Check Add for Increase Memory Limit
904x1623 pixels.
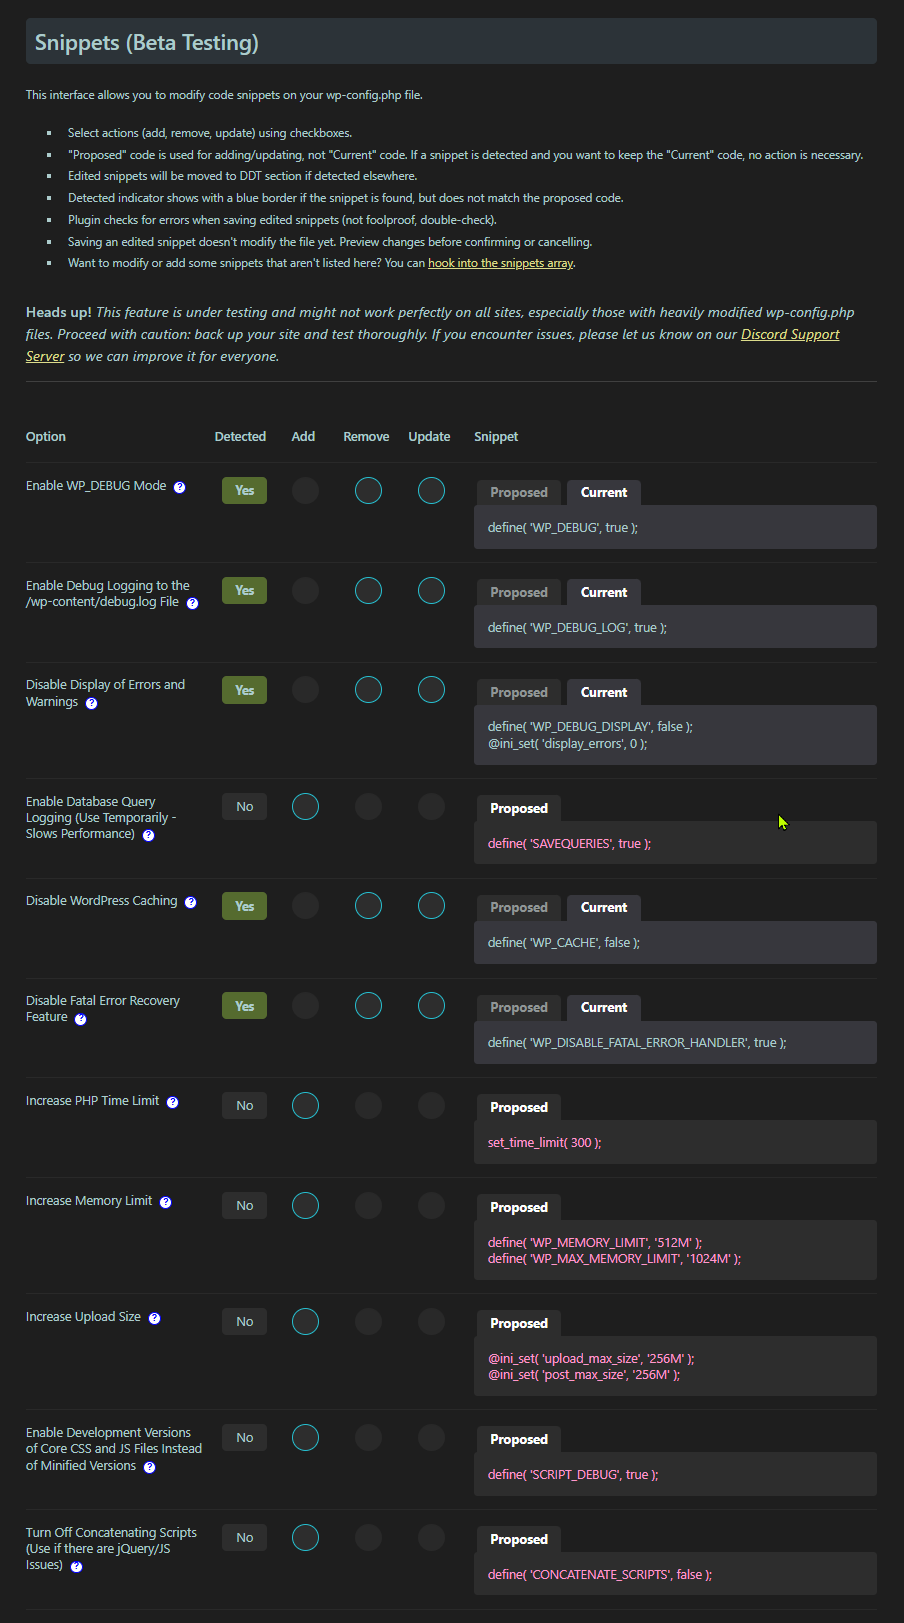pyautogui.click(x=305, y=1205)
